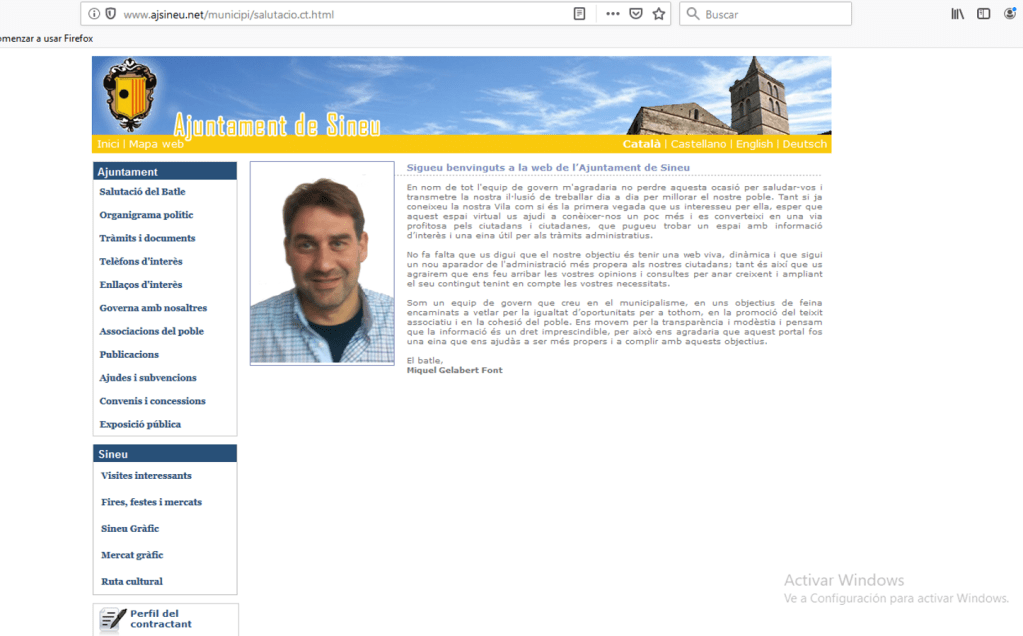Click the Save to Pocket icon

point(636,14)
